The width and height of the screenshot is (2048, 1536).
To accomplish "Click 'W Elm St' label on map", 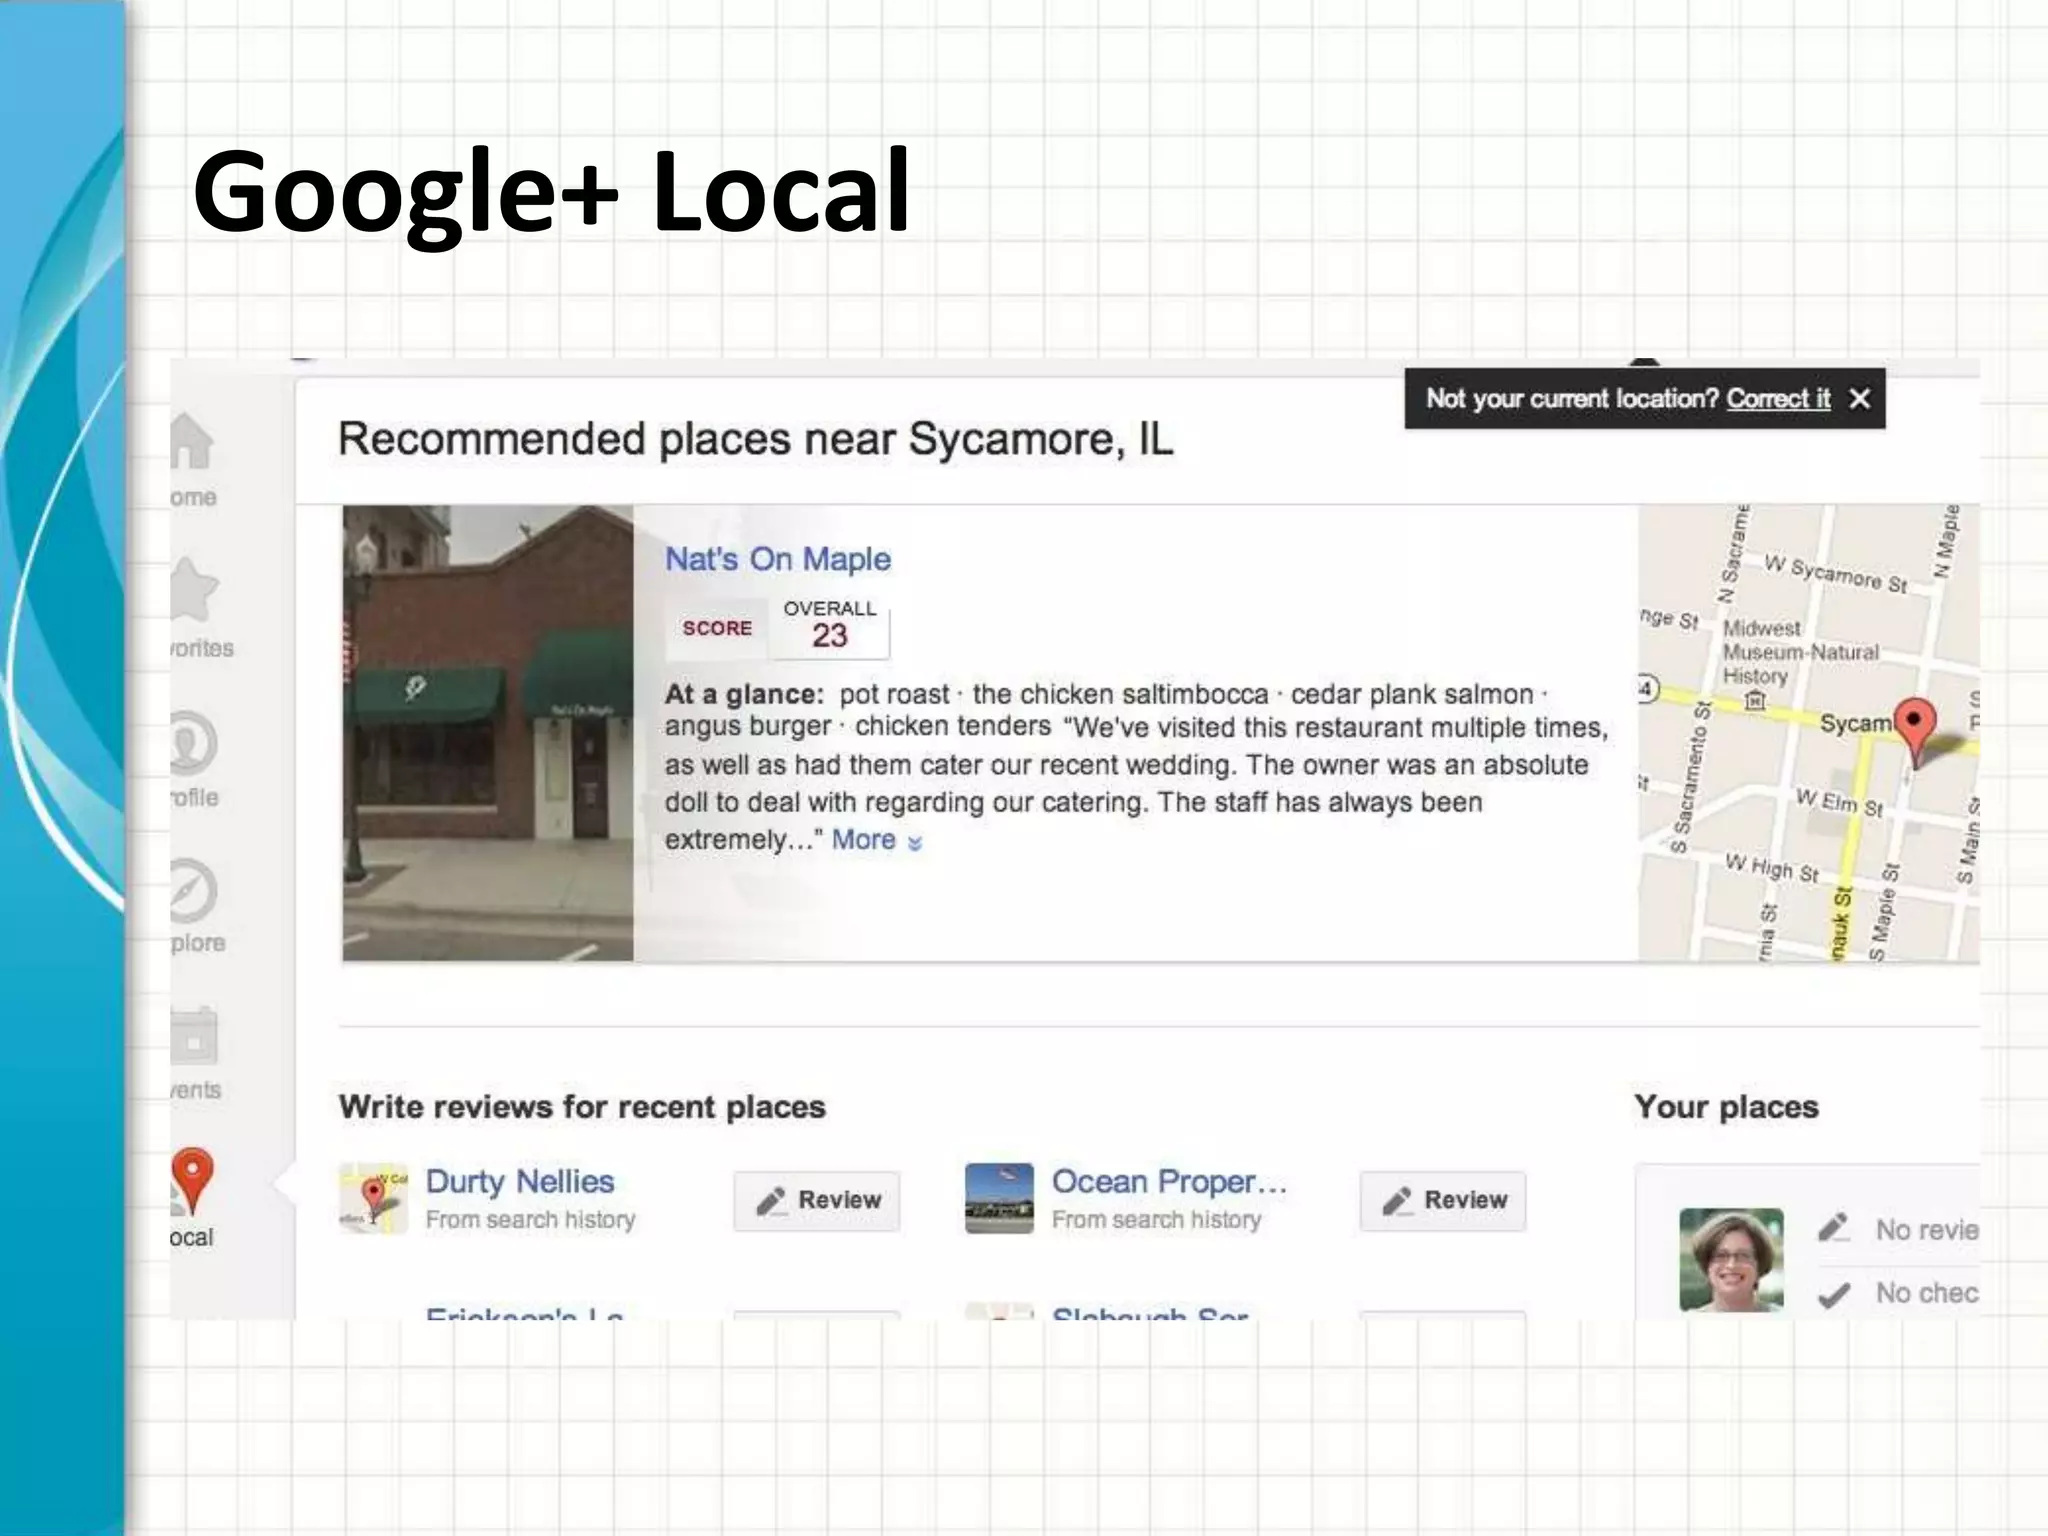I will pyautogui.click(x=1839, y=802).
